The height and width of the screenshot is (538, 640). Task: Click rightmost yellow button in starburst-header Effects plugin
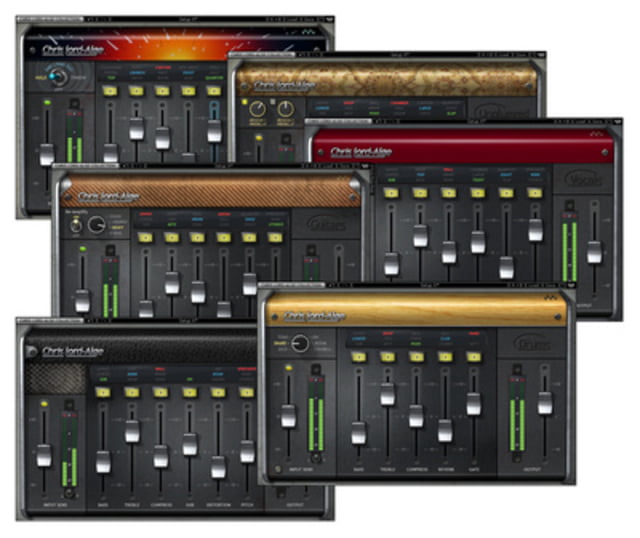pos(214,91)
